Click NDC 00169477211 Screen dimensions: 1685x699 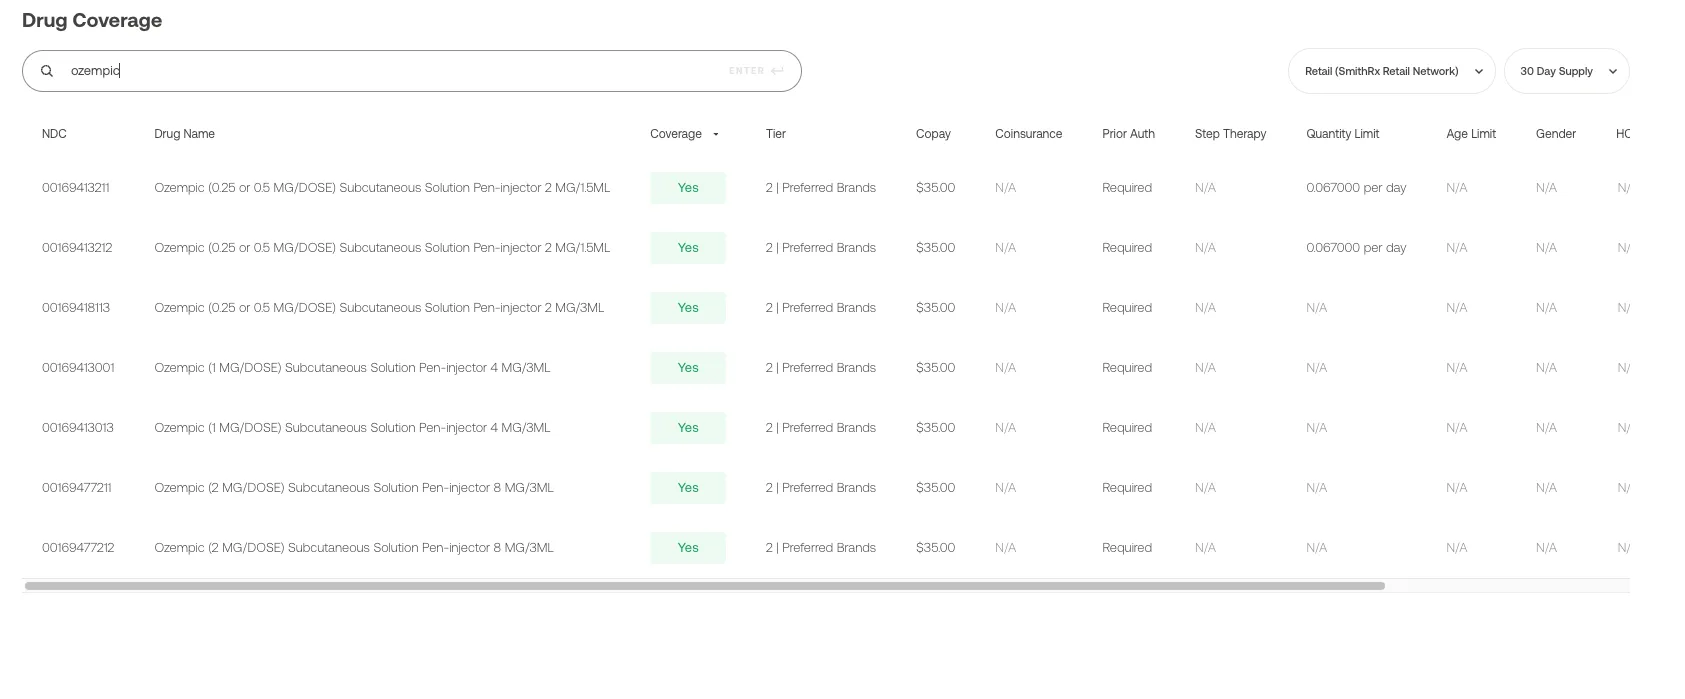point(77,488)
